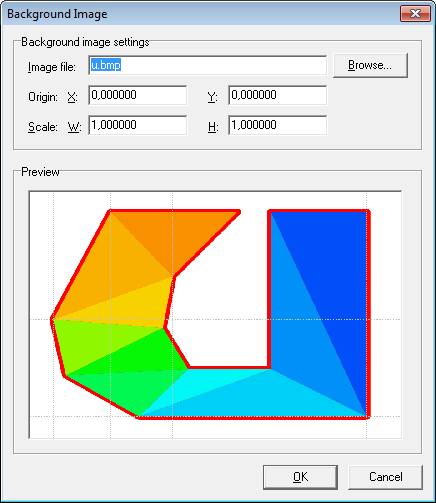Click the 'Scale:' label
436x503 pixels.
click(x=43, y=127)
